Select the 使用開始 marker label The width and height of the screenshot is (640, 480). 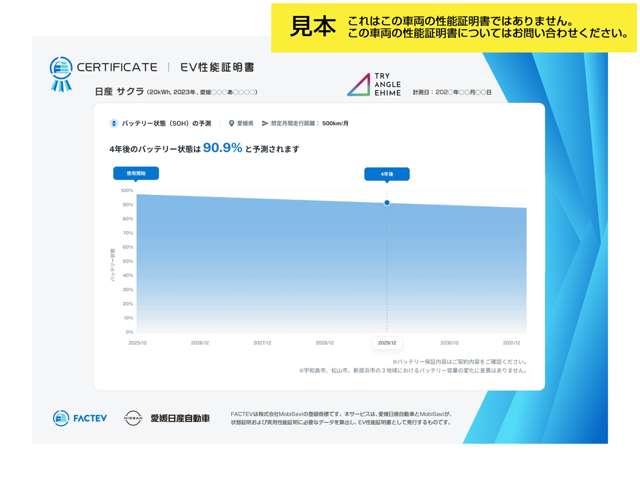coord(135,173)
